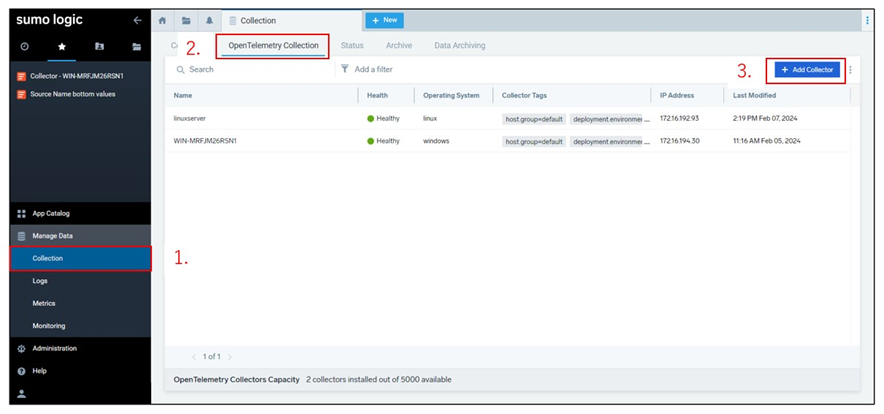The height and width of the screenshot is (414, 884).
Task: Sort by IP Address column header
Action: (677, 96)
